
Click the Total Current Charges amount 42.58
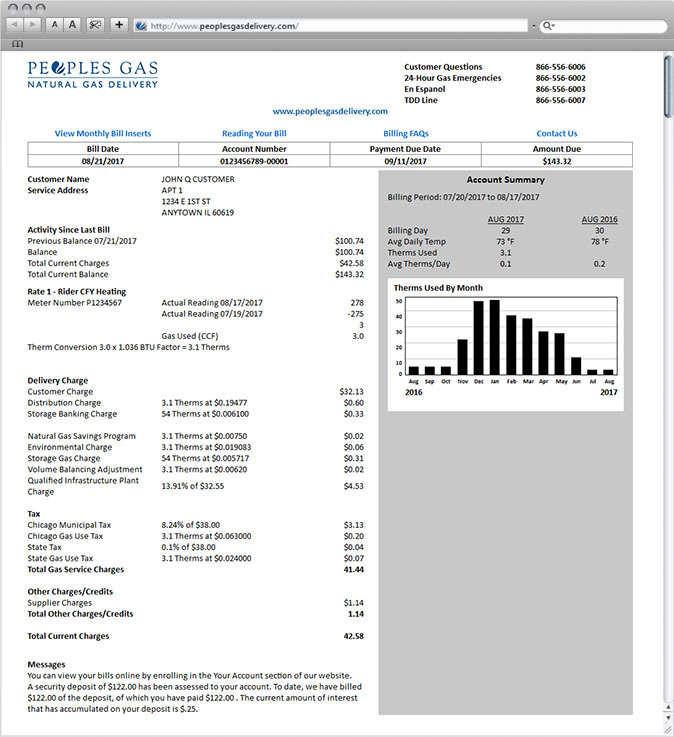click(353, 636)
